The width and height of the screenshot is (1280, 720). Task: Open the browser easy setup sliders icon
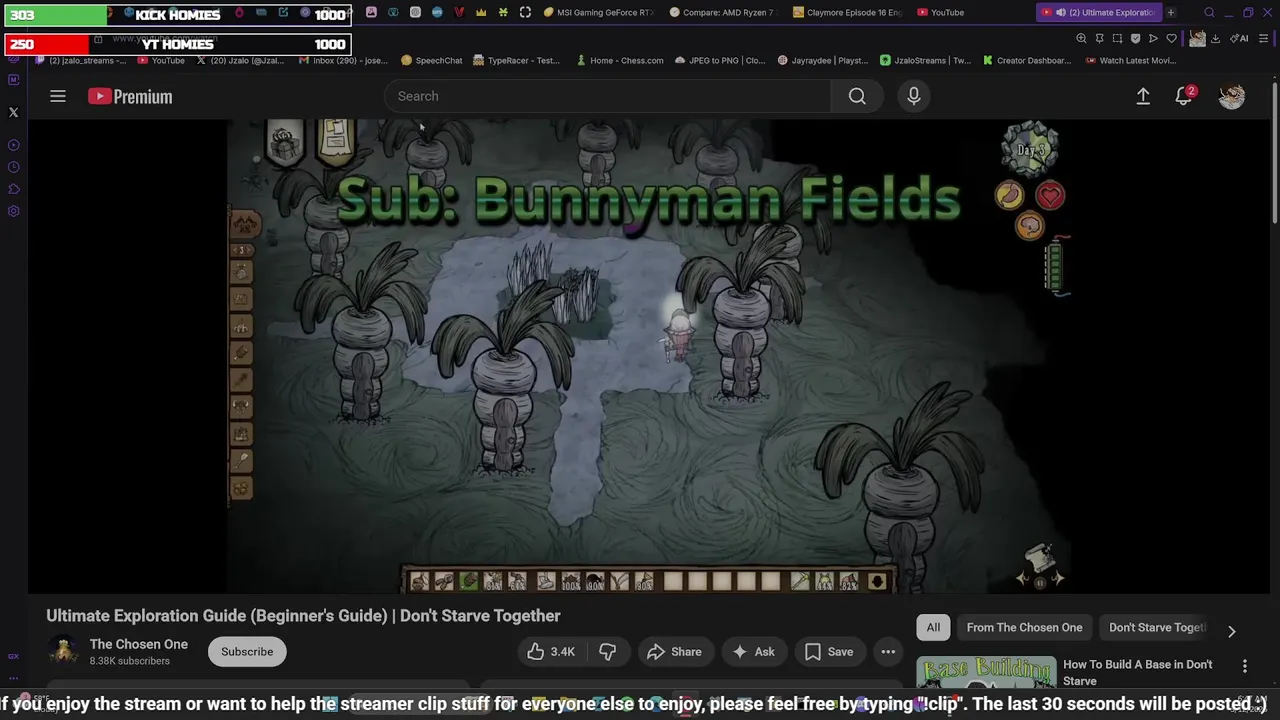(1264, 38)
